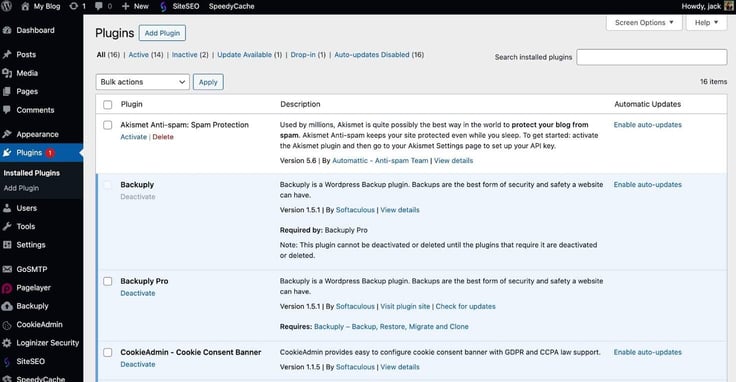The image size is (736, 382).
Task: Filter plugins by Drop-in (1)
Action: [x=308, y=54]
